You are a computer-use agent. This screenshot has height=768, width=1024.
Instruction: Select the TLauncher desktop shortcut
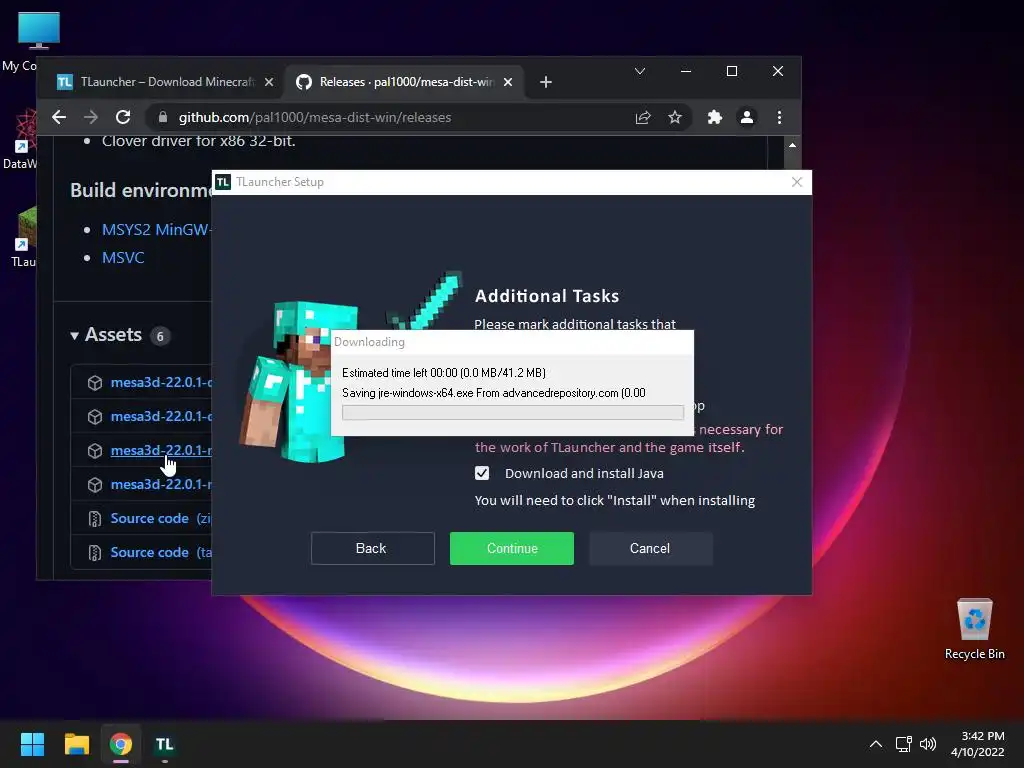[23, 236]
